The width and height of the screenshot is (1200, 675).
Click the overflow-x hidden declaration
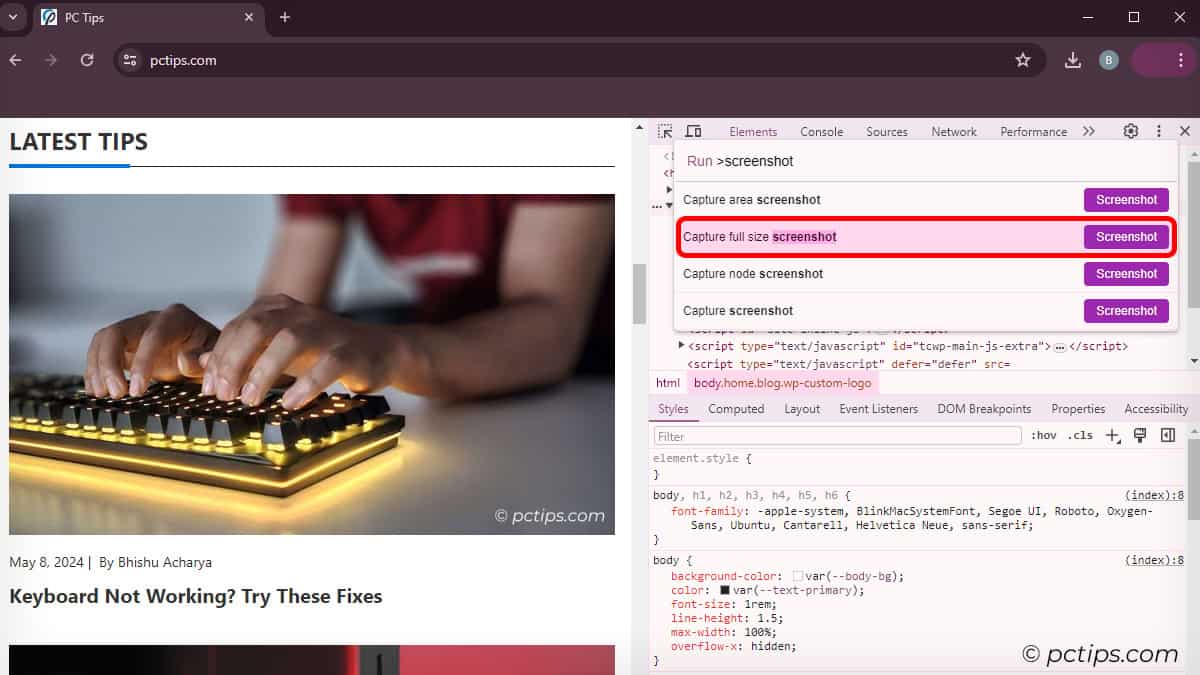(x=734, y=647)
